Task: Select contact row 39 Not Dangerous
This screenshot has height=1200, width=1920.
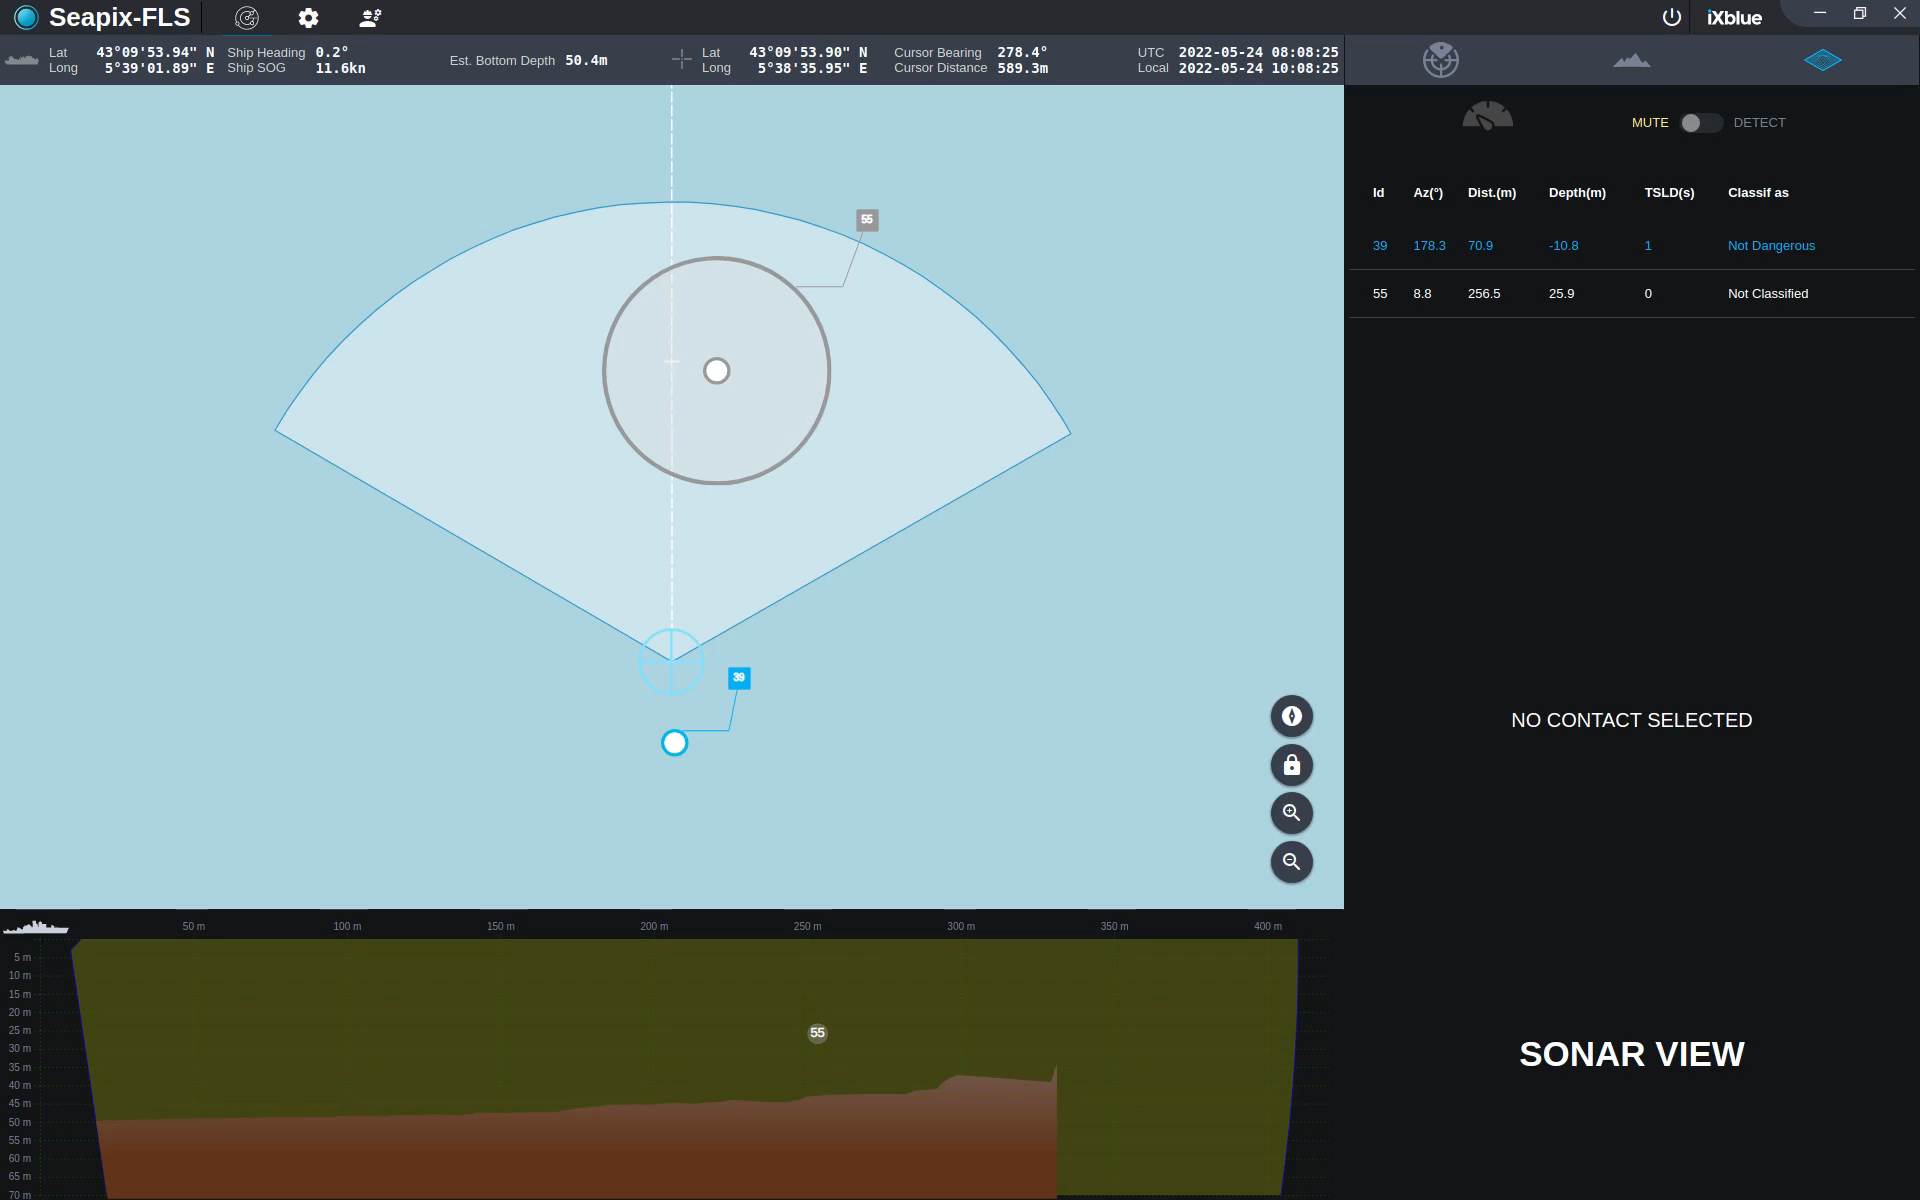Action: (x=1631, y=246)
